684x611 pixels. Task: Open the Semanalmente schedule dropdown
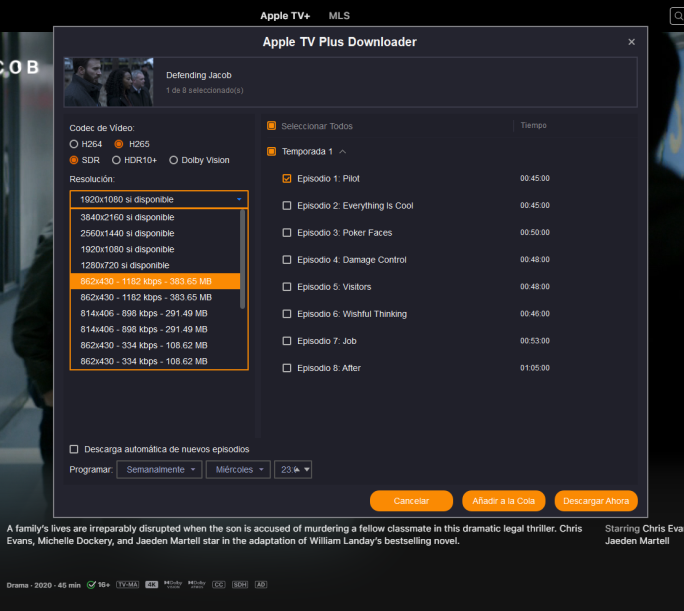tap(158, 469)
